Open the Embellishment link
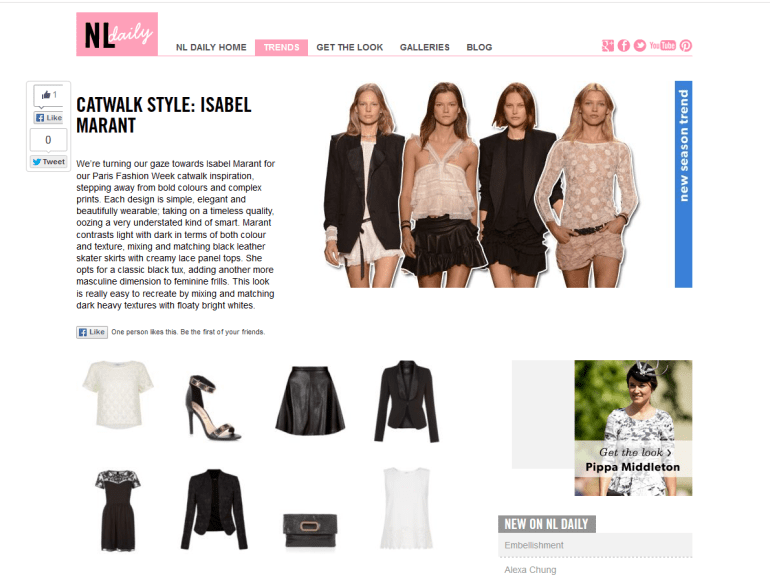770x582 pixels. click(x=534, y=545)
